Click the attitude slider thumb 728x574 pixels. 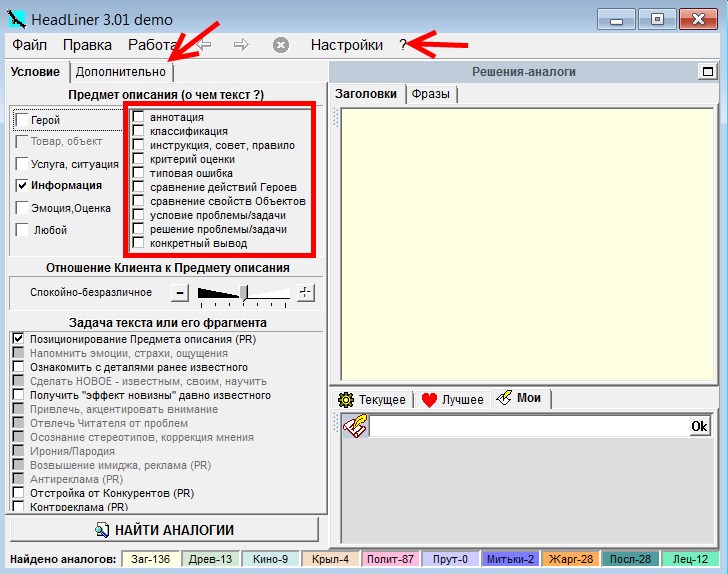244,293
